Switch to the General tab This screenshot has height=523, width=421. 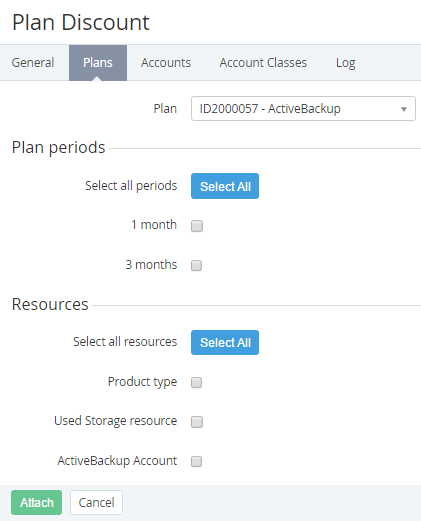(33, 63)
